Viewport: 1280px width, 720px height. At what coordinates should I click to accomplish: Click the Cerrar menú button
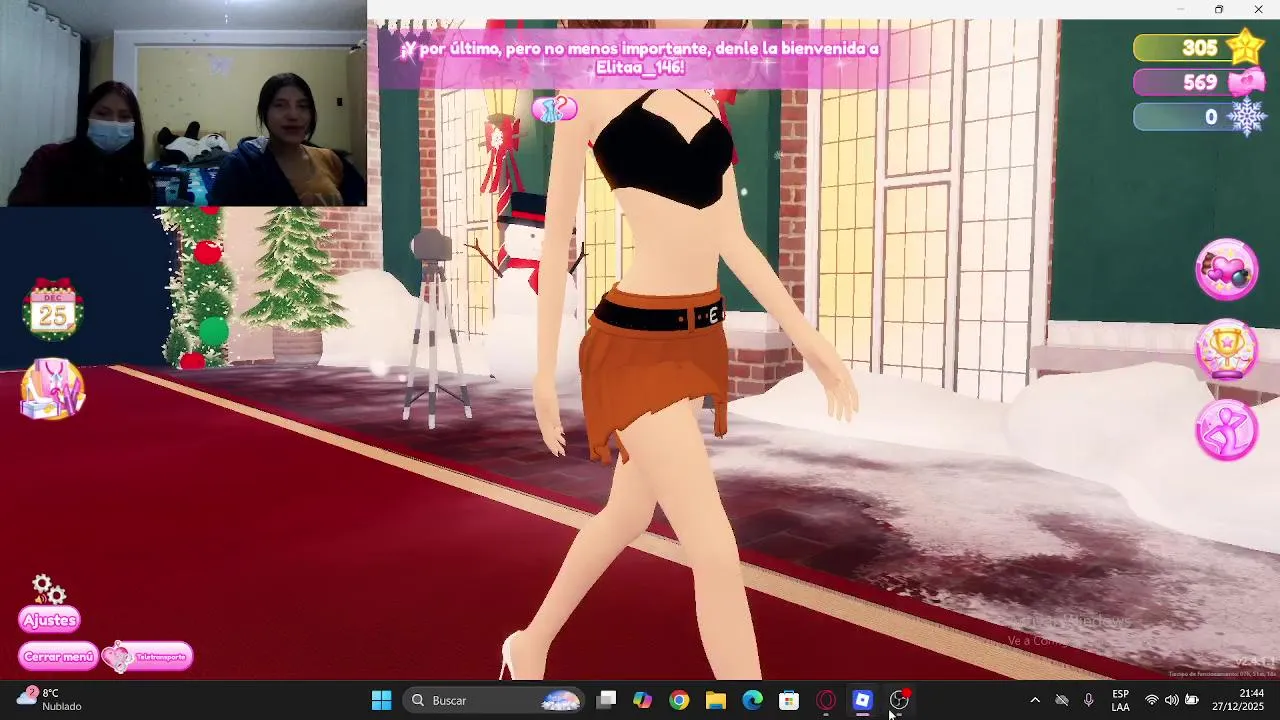click(58, 657)
